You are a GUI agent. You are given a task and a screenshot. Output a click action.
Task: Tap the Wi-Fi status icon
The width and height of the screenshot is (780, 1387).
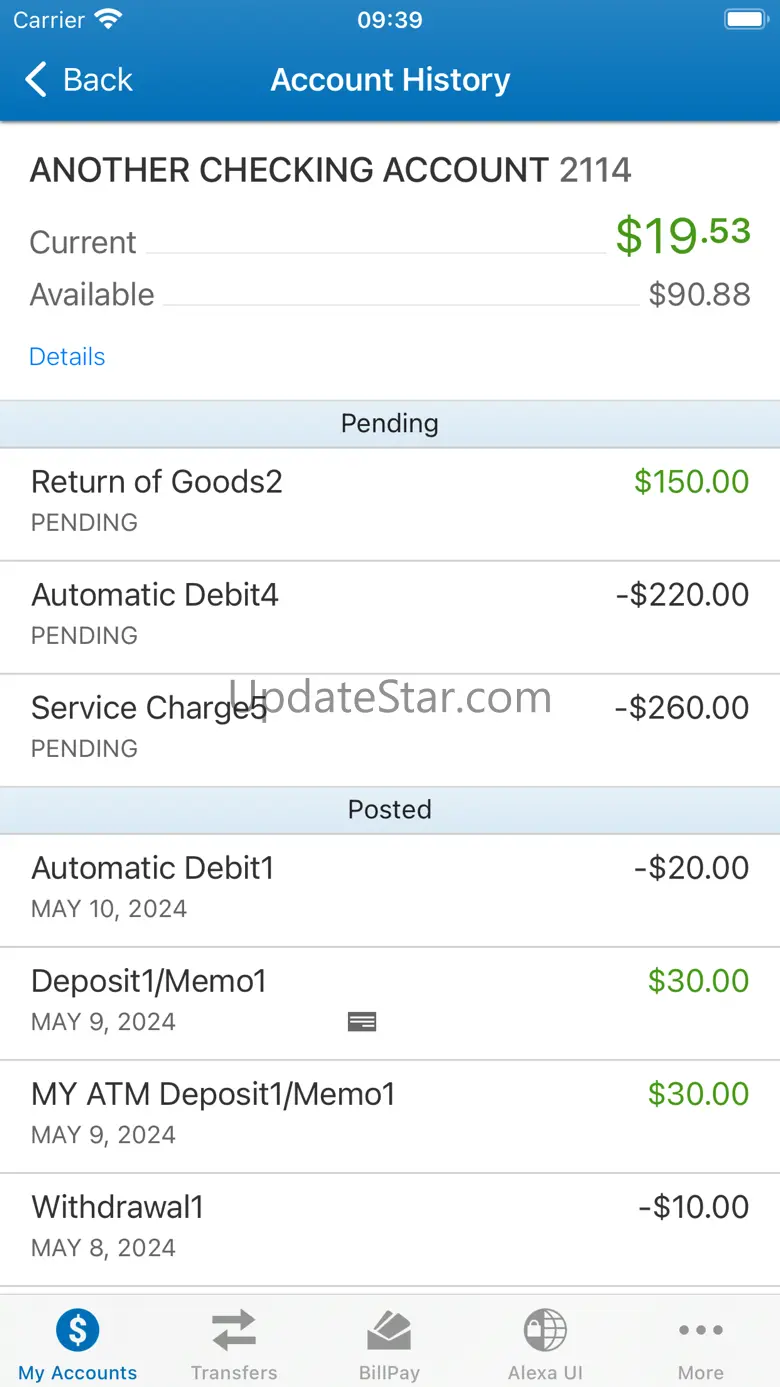pos(107,20)
